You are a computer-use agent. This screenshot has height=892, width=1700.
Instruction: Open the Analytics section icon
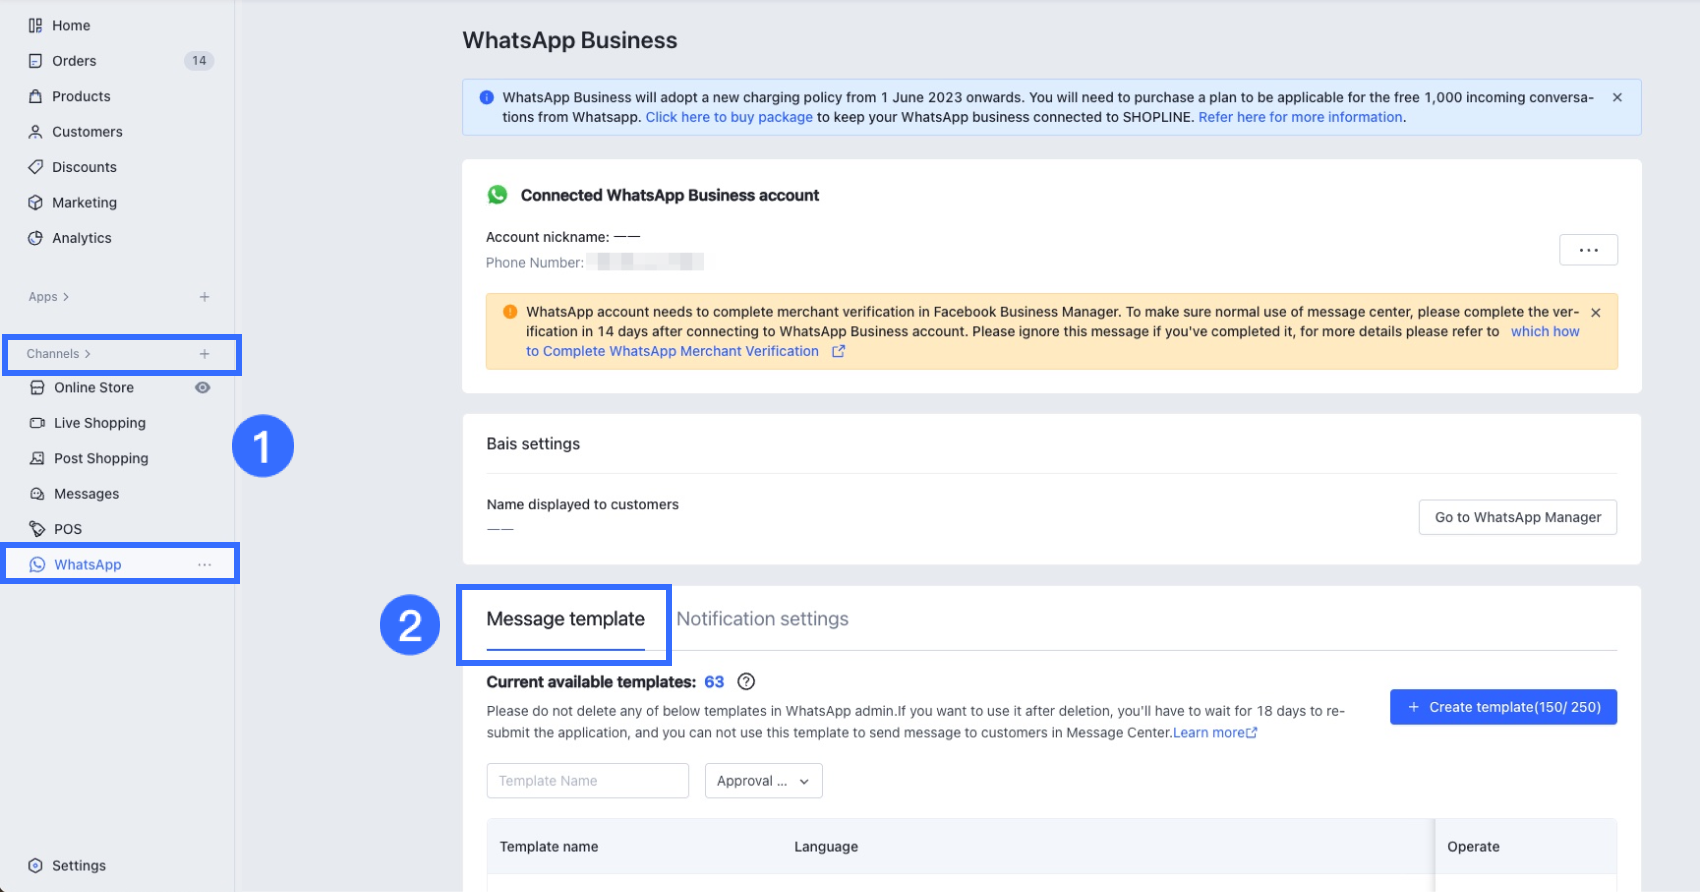[x=36, y=238]
